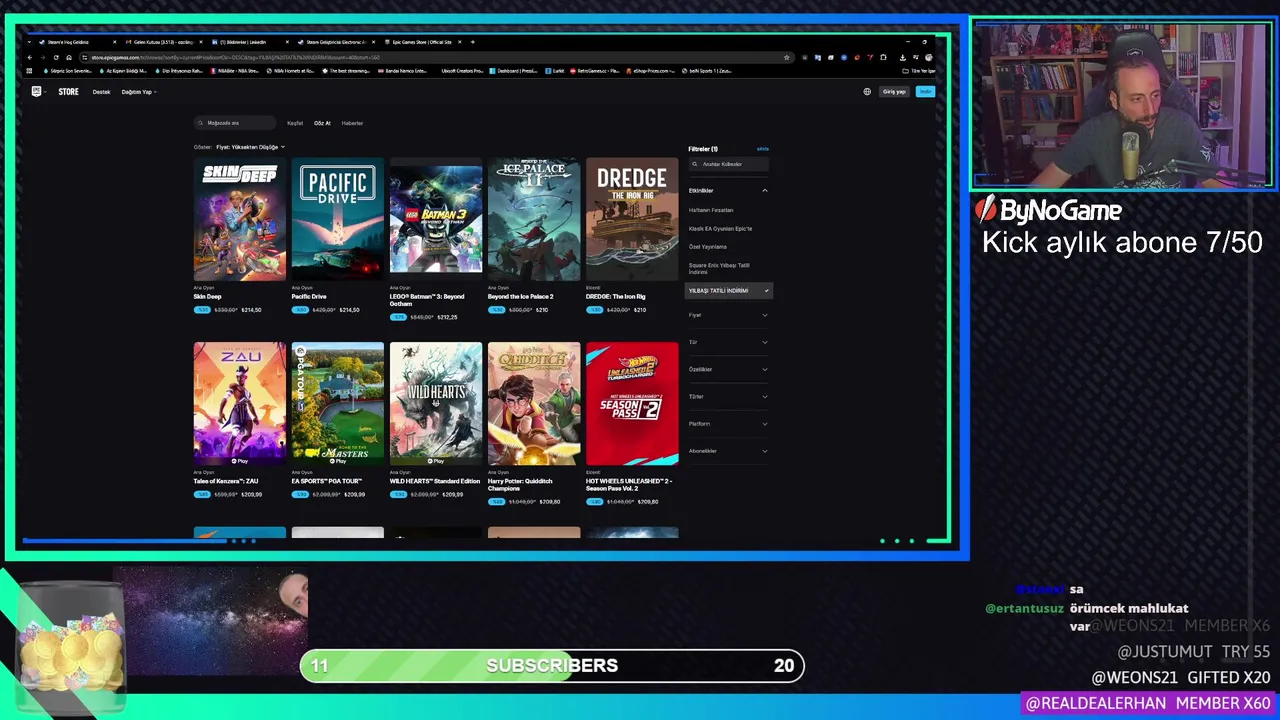Select the YILBAŞI TATİLİ İNDİRİMİ filter checkmark
The height and width of the screenshot is (720, 1280).
(x=766, y=291)
